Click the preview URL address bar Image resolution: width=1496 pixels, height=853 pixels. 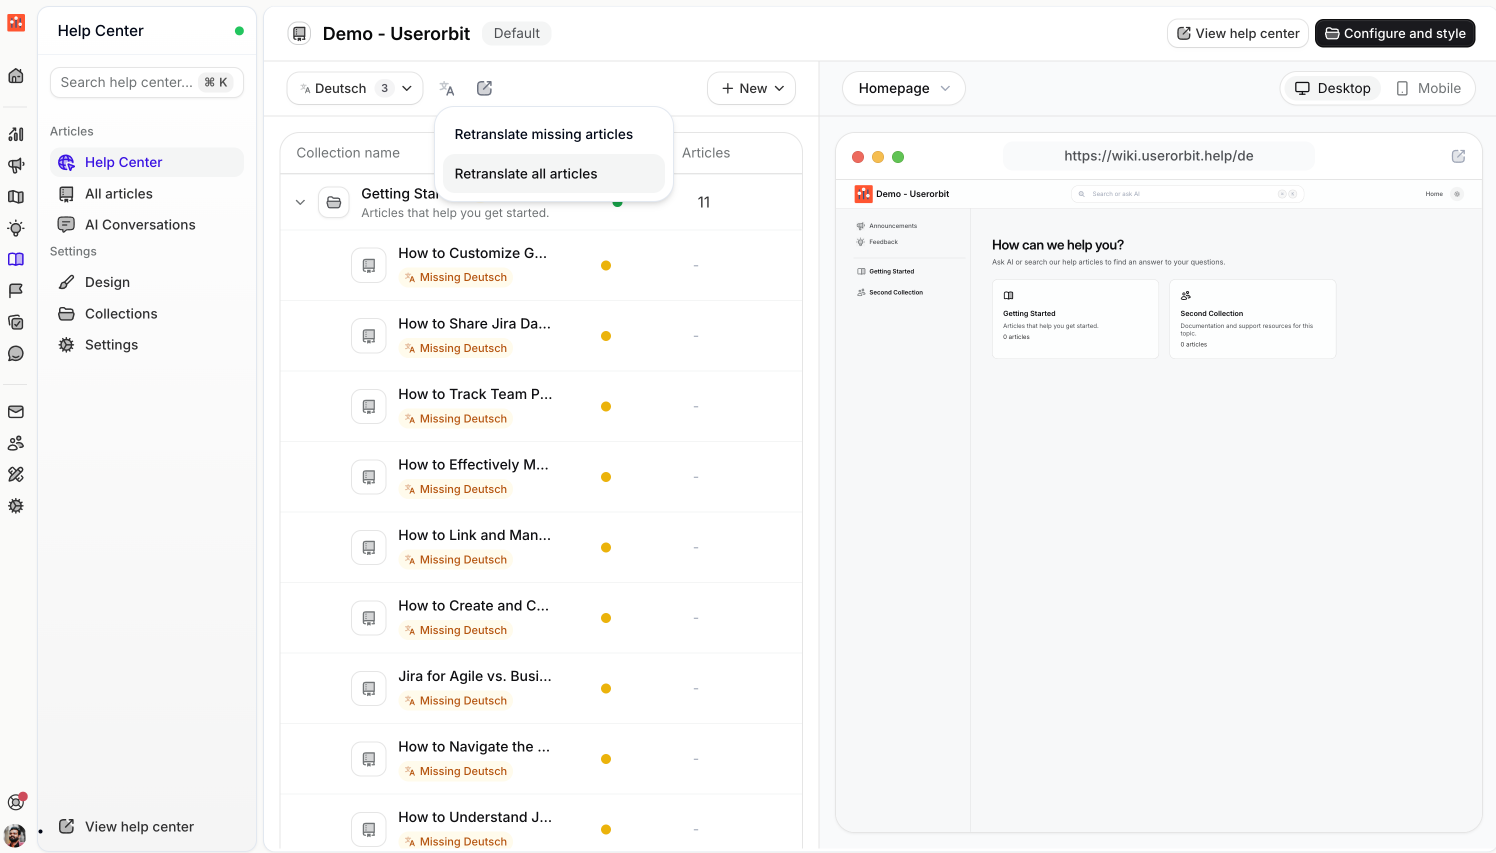pos(1159,156)
